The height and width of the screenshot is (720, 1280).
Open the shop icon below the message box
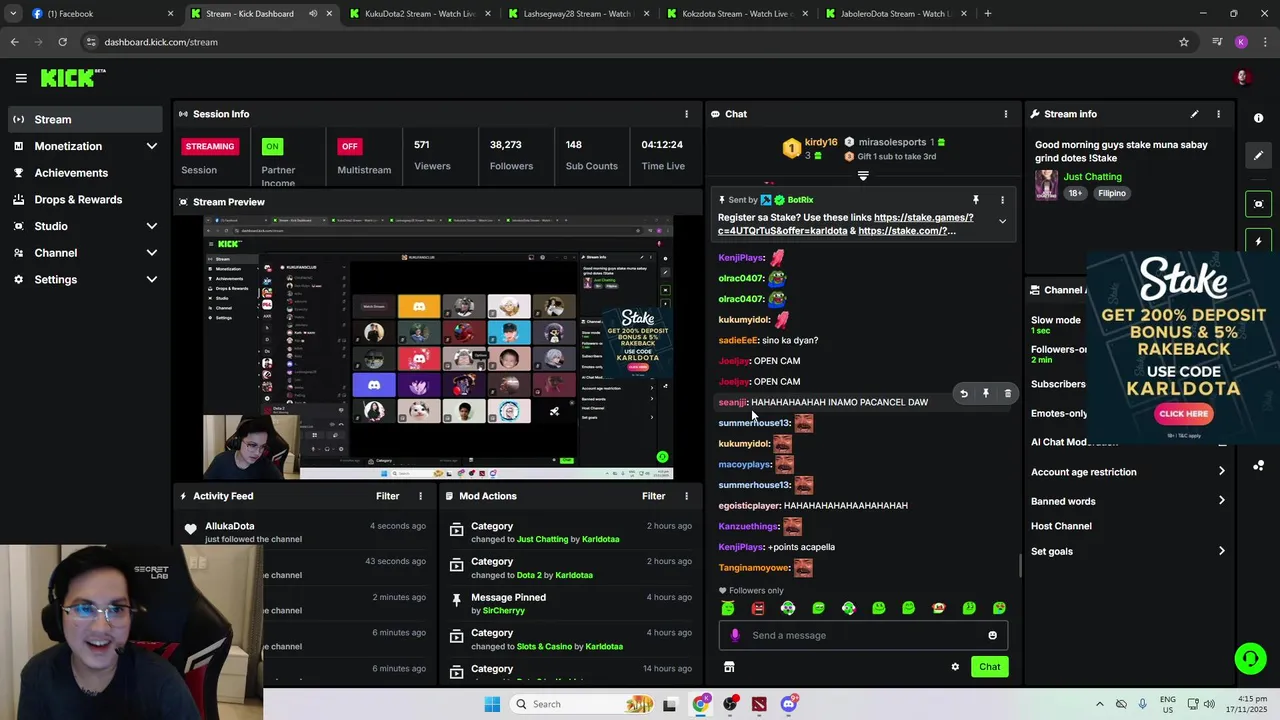tap(729, 667)
